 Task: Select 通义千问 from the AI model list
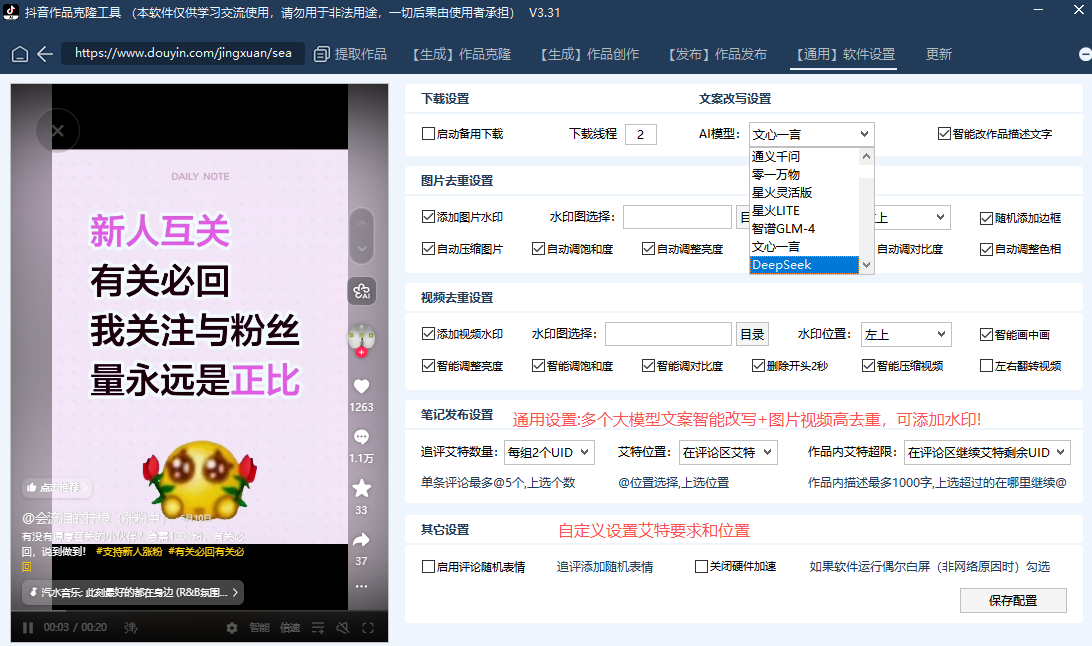804,157
